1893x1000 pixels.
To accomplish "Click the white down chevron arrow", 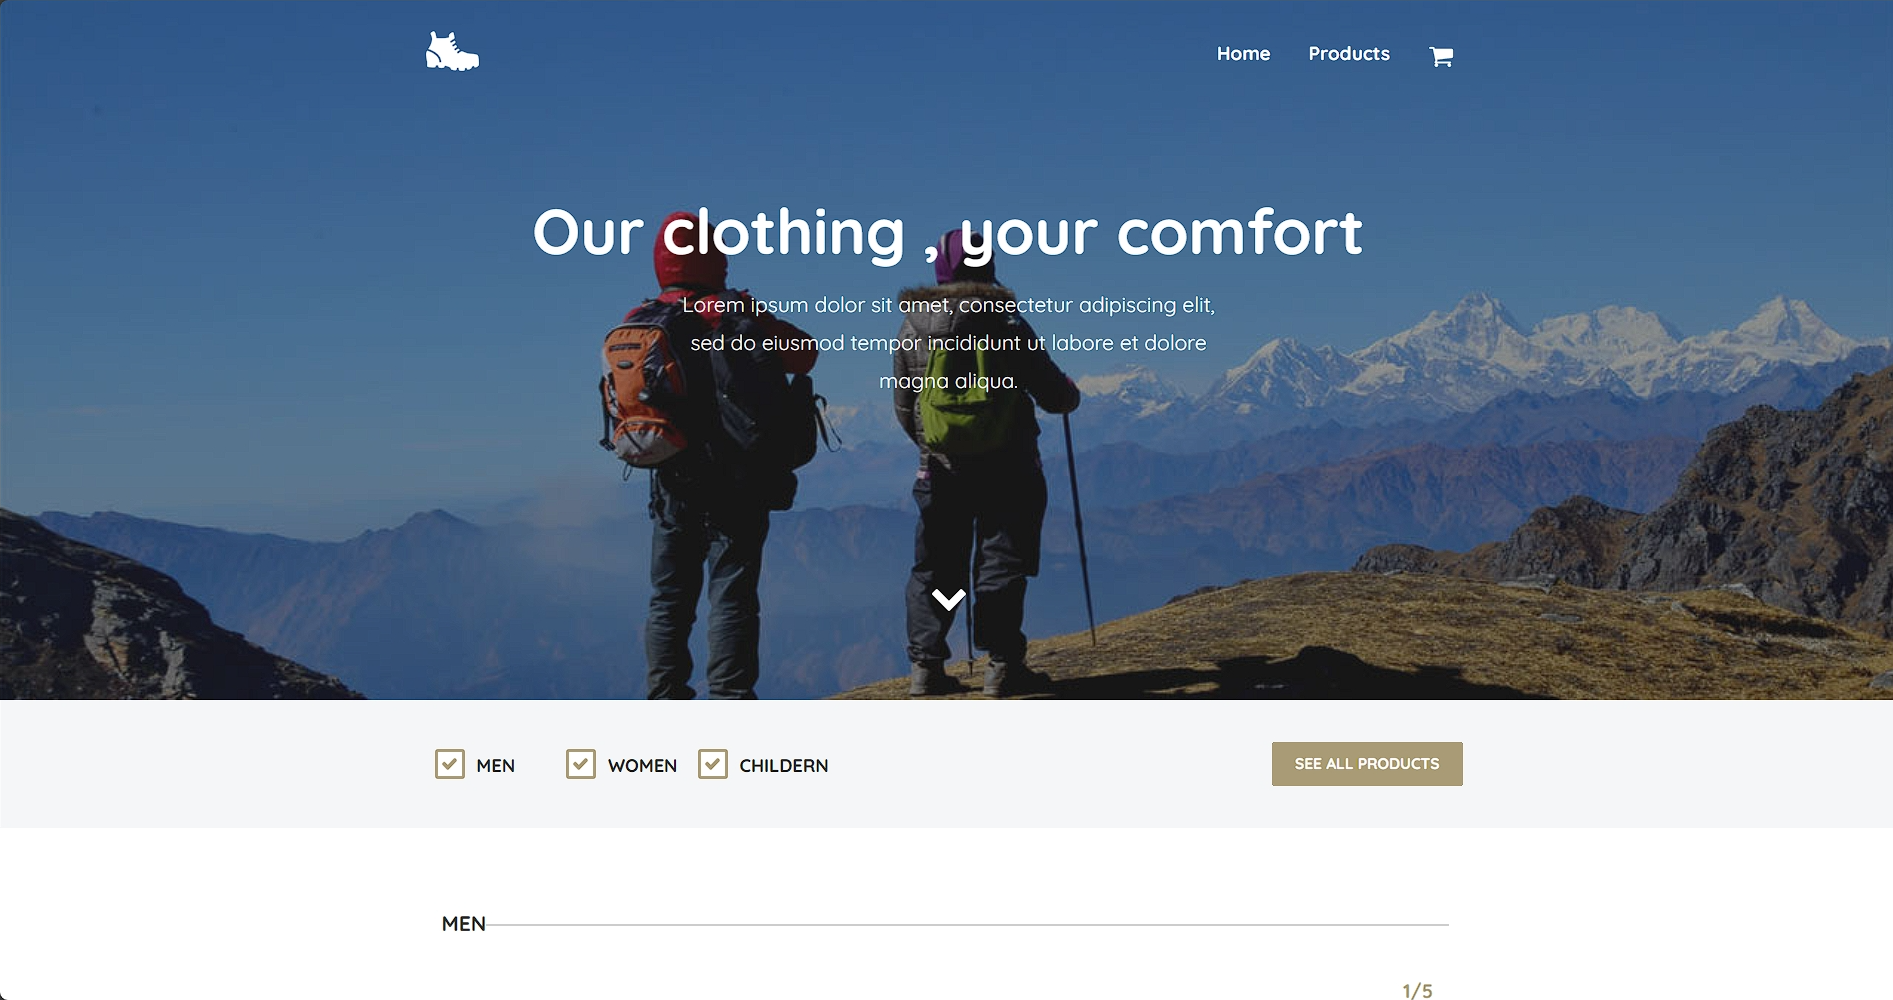I will pos(949,599).
